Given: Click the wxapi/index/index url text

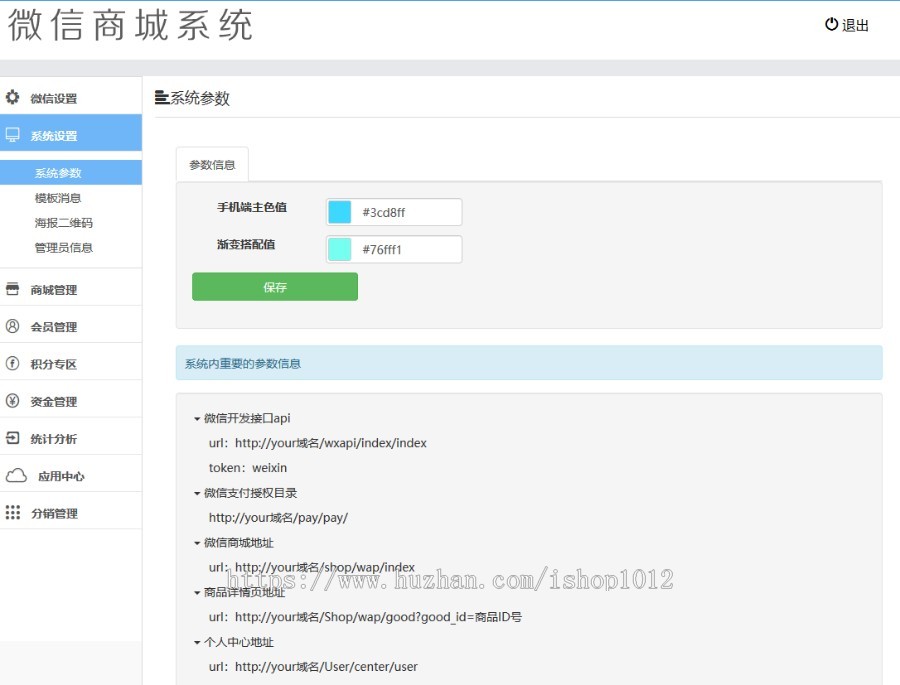Looking at the screenshot, I should [317, 443].
